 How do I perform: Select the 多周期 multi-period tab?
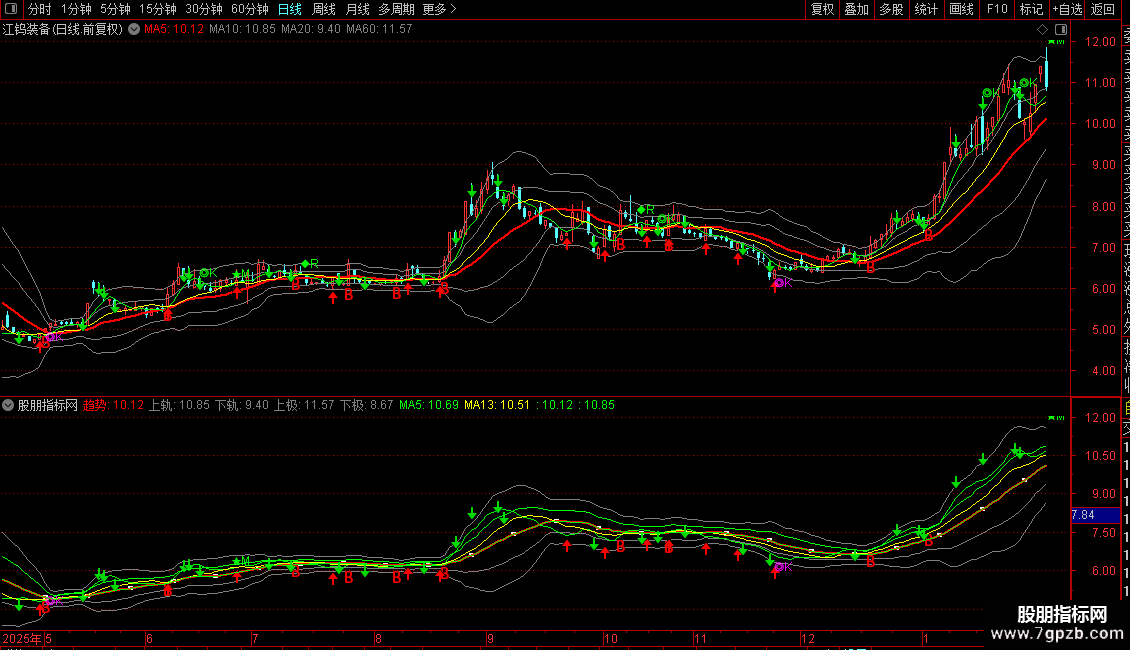(x=396, y=9)
